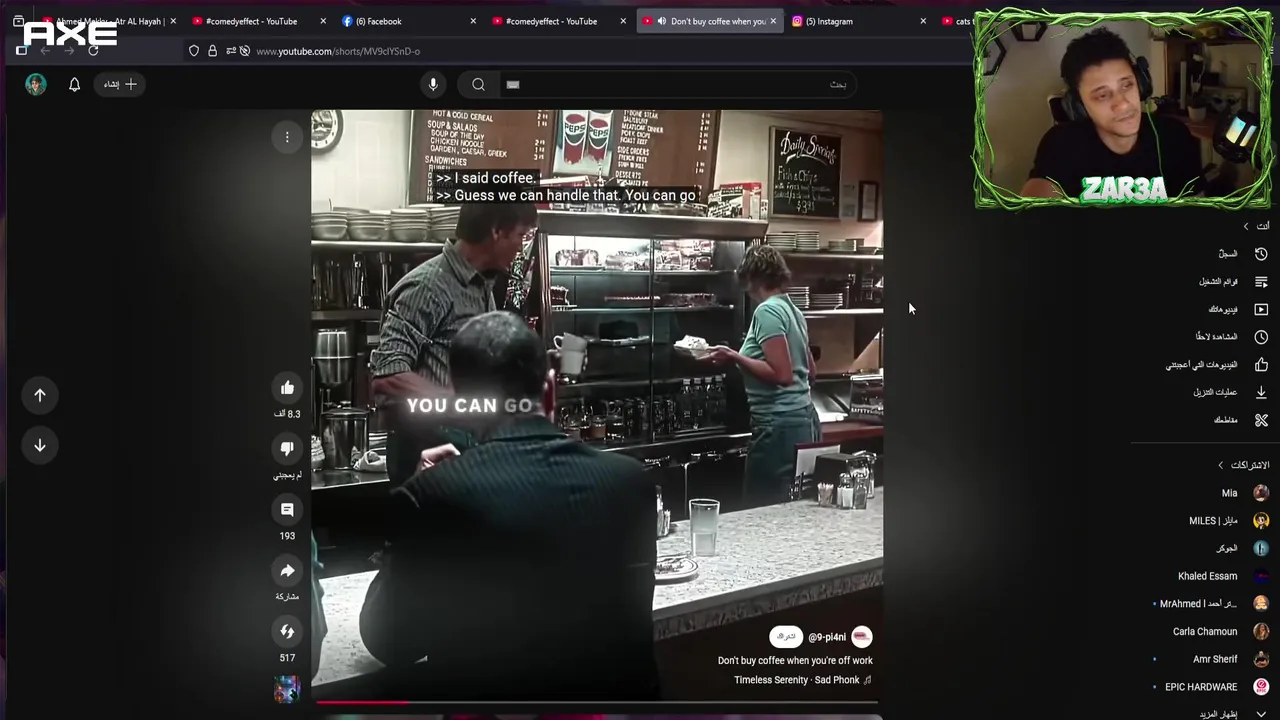Open the Playlists (قوائم التشغيل) sidebar item

click(1233, 282)
